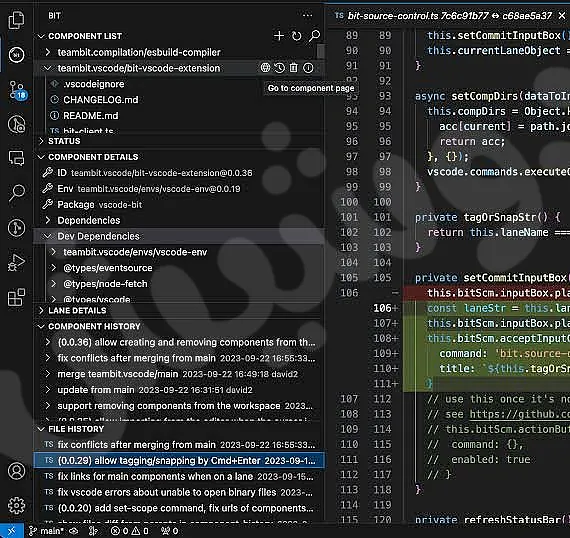Click the main branch in status bar
570x538 pixels.
pyautogui.click(x=47, y=531)
